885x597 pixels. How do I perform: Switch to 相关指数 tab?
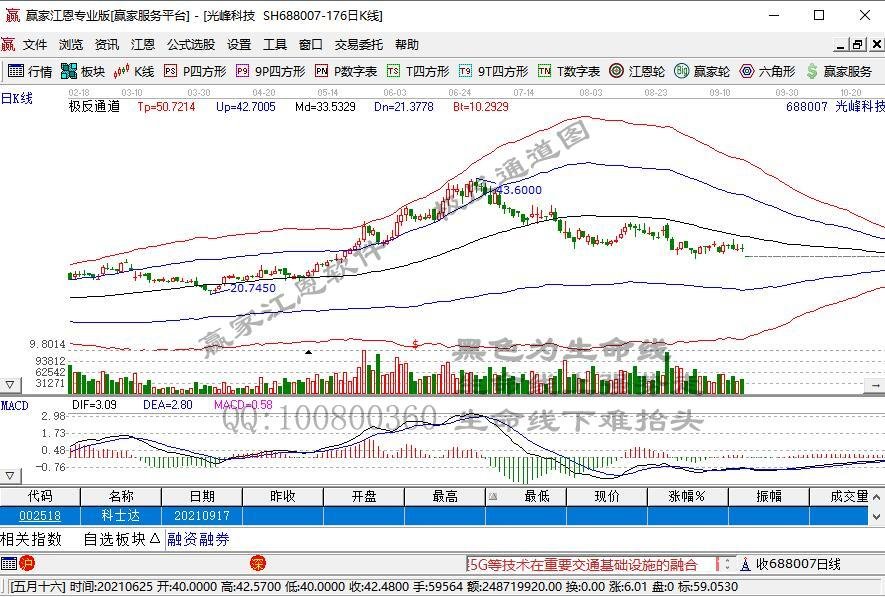[x=31, y=539]
